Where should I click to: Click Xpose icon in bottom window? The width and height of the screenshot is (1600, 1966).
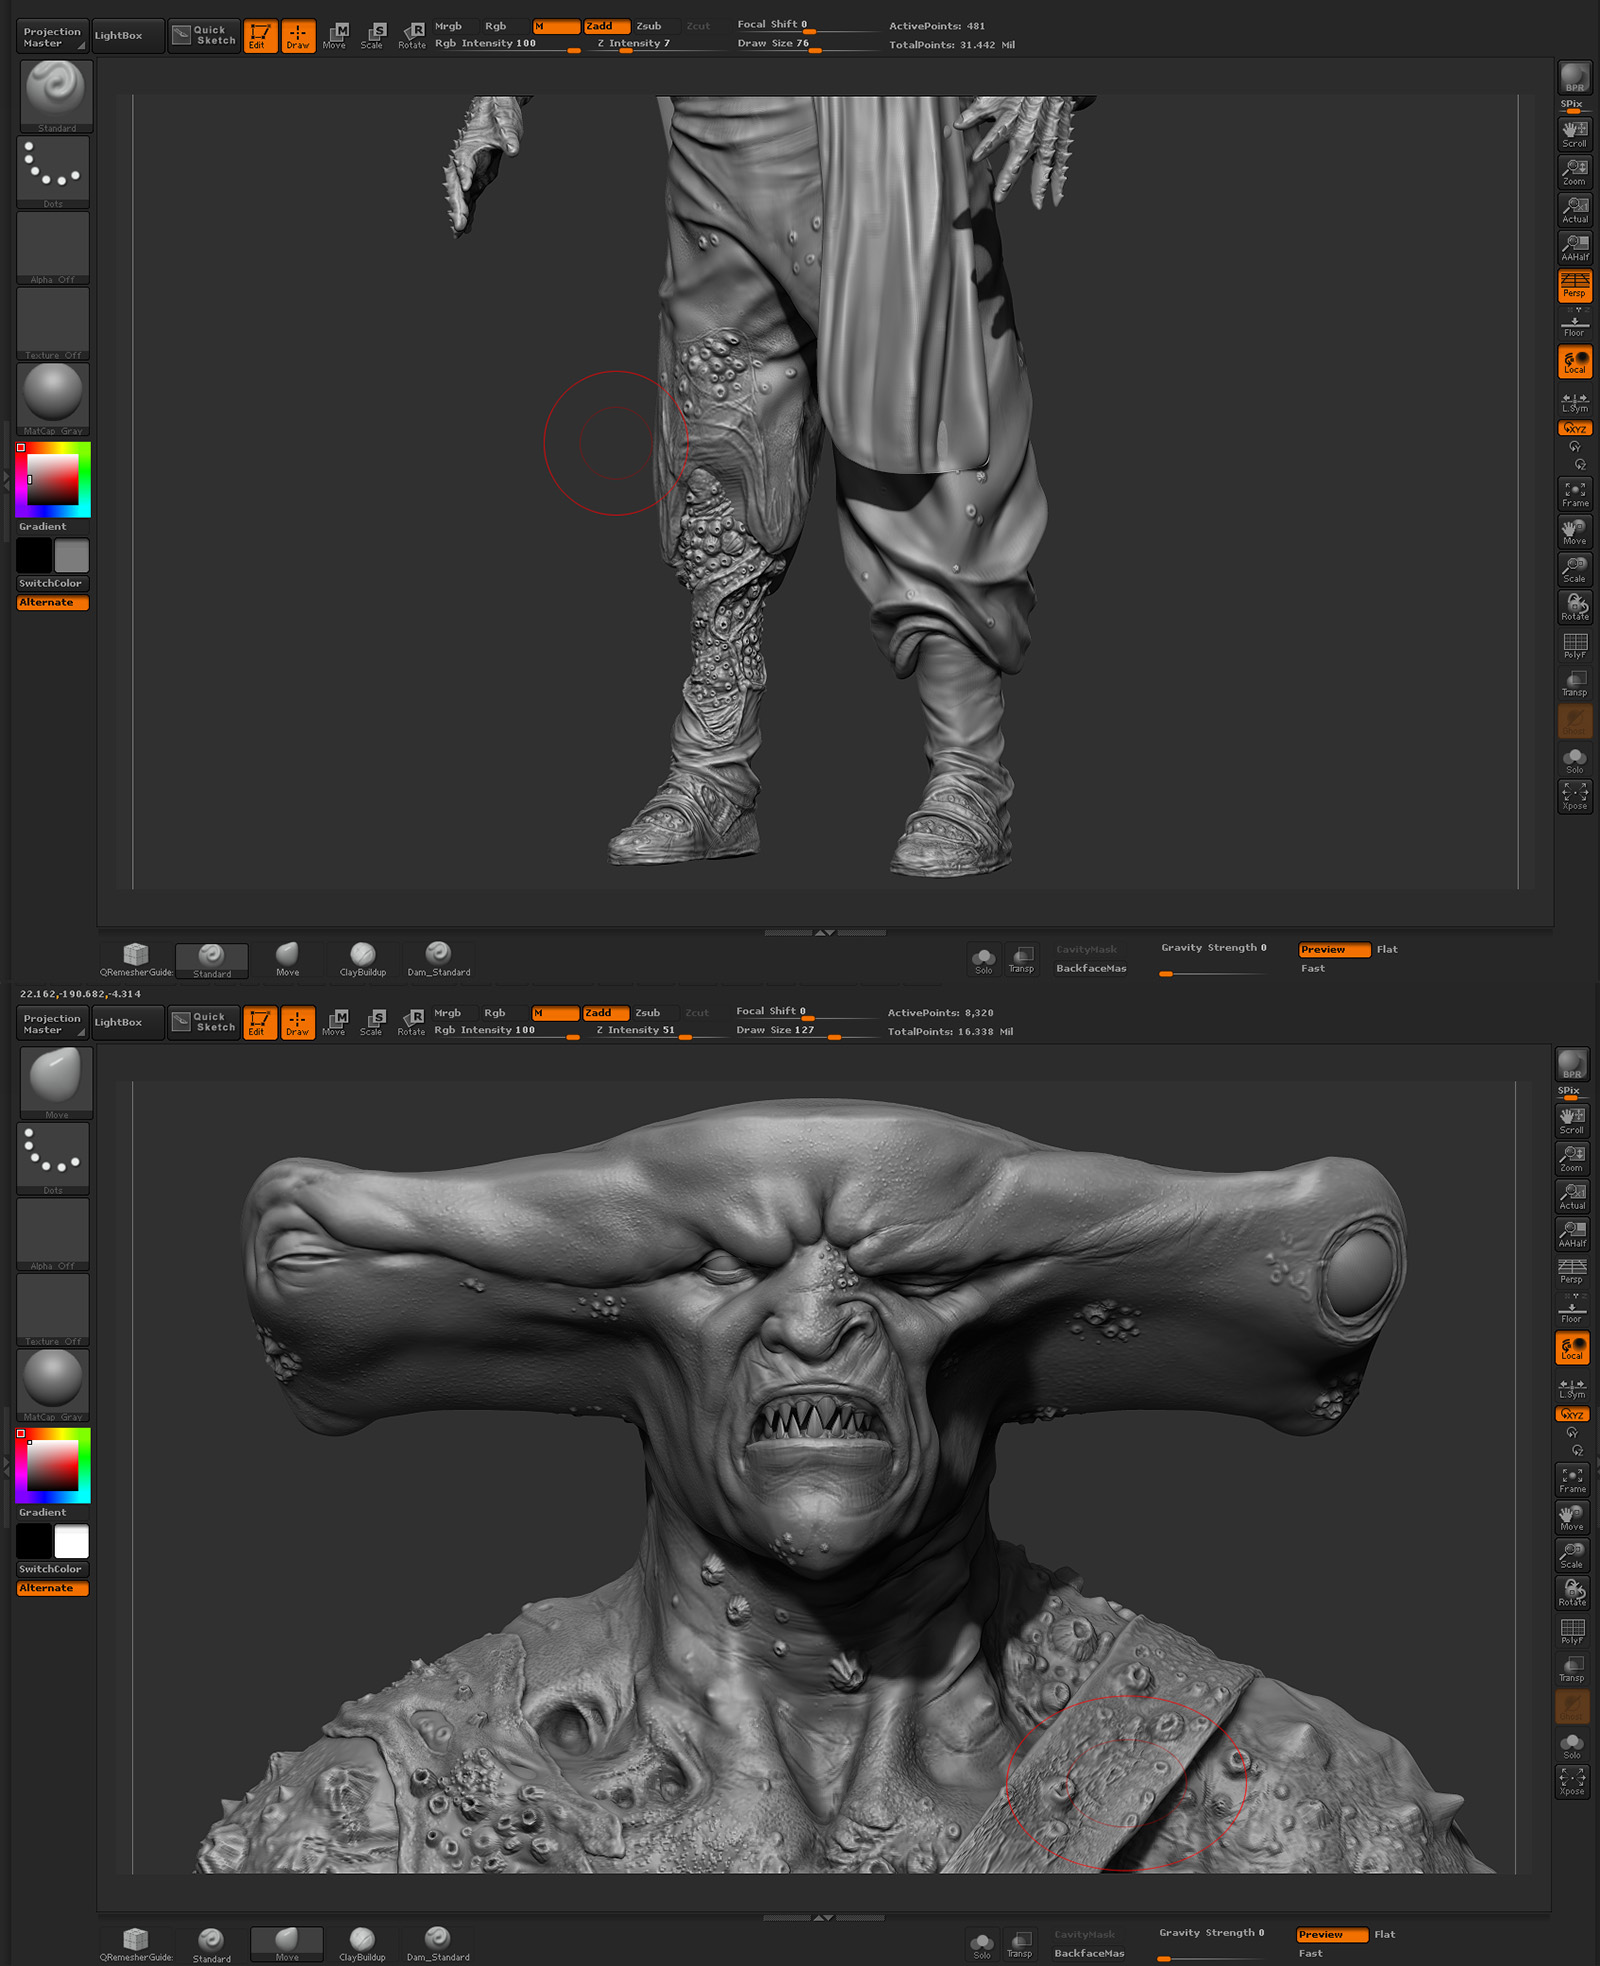point(1572,1782)
